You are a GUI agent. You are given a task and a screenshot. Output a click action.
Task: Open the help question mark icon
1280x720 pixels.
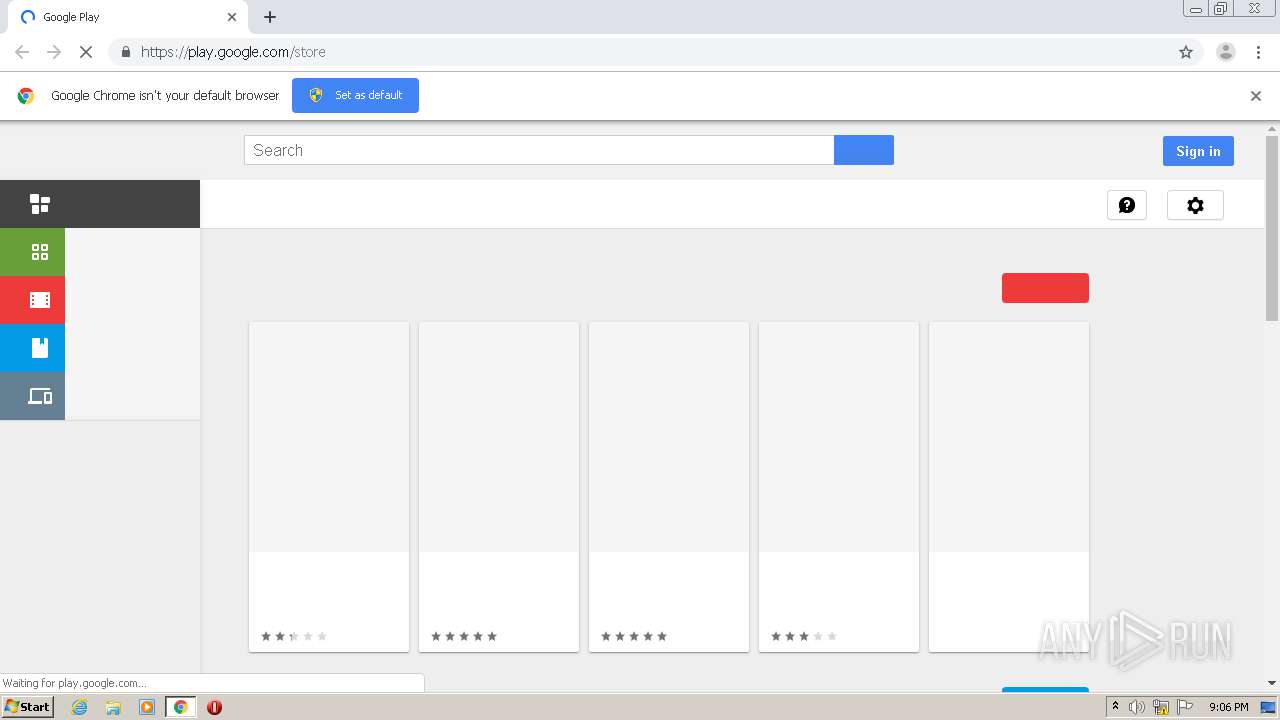[x=1127, y=205]
